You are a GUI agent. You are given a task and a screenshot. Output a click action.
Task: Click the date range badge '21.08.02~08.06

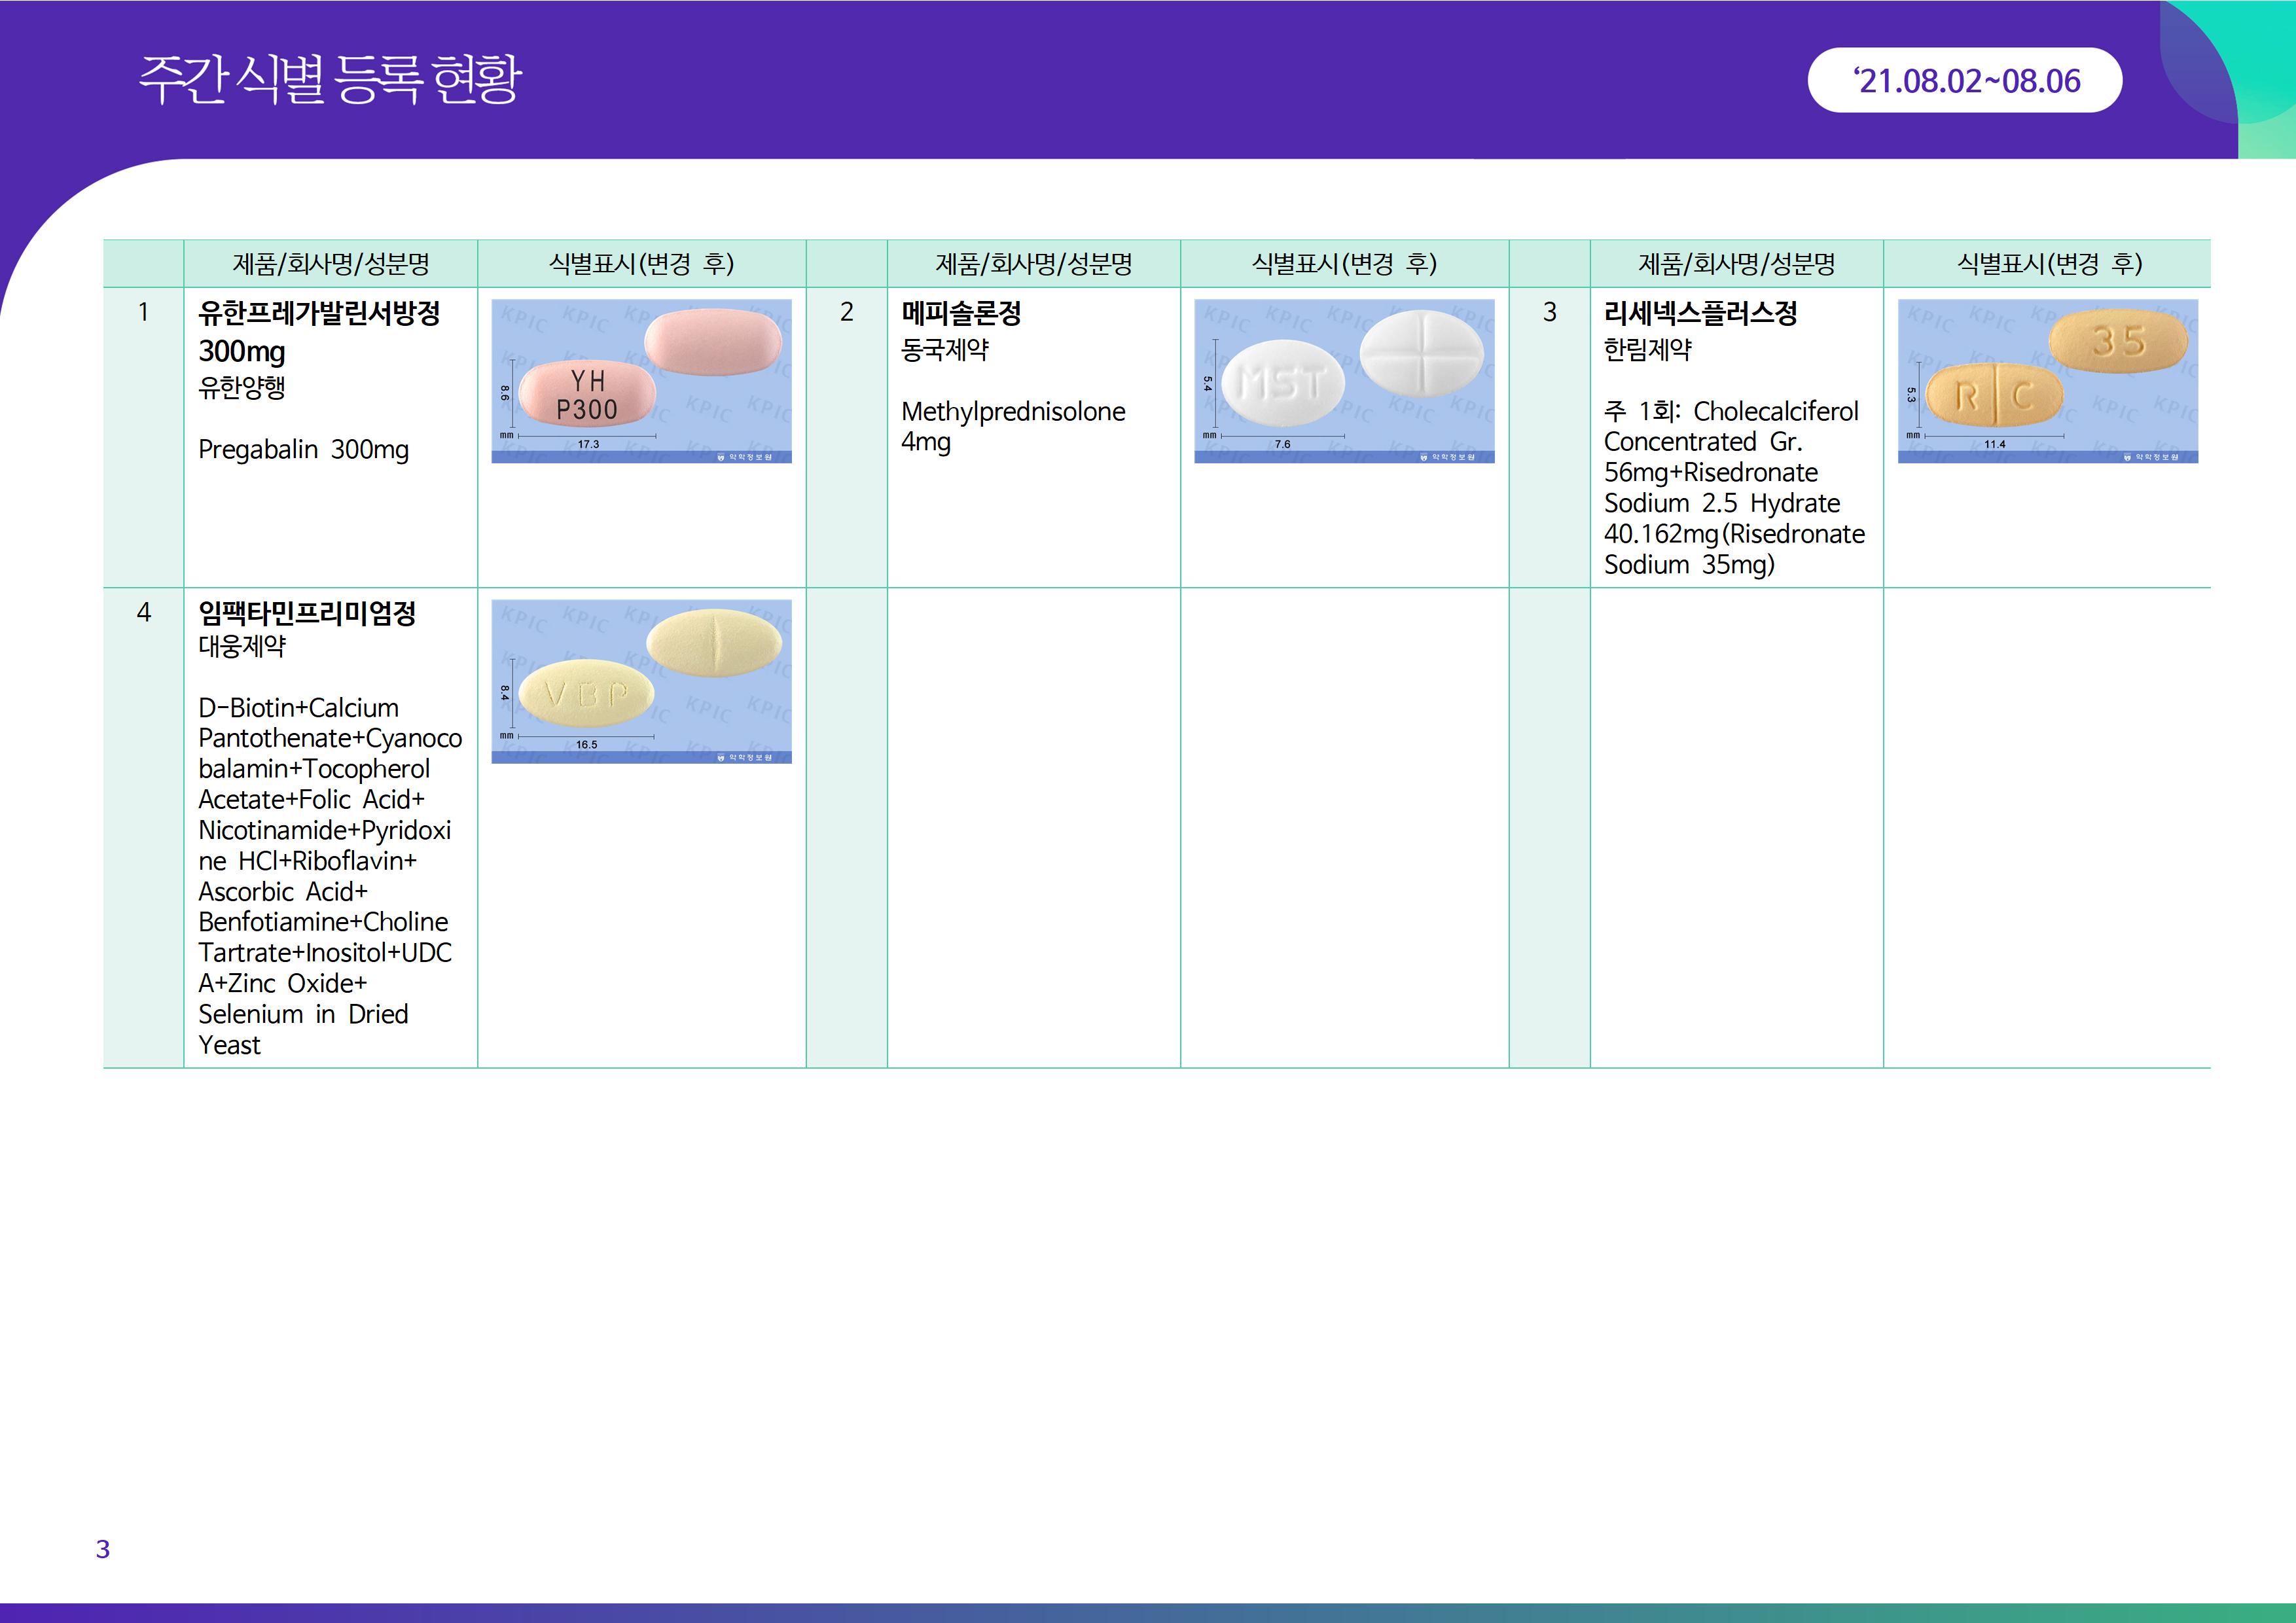click(1965, 81)
